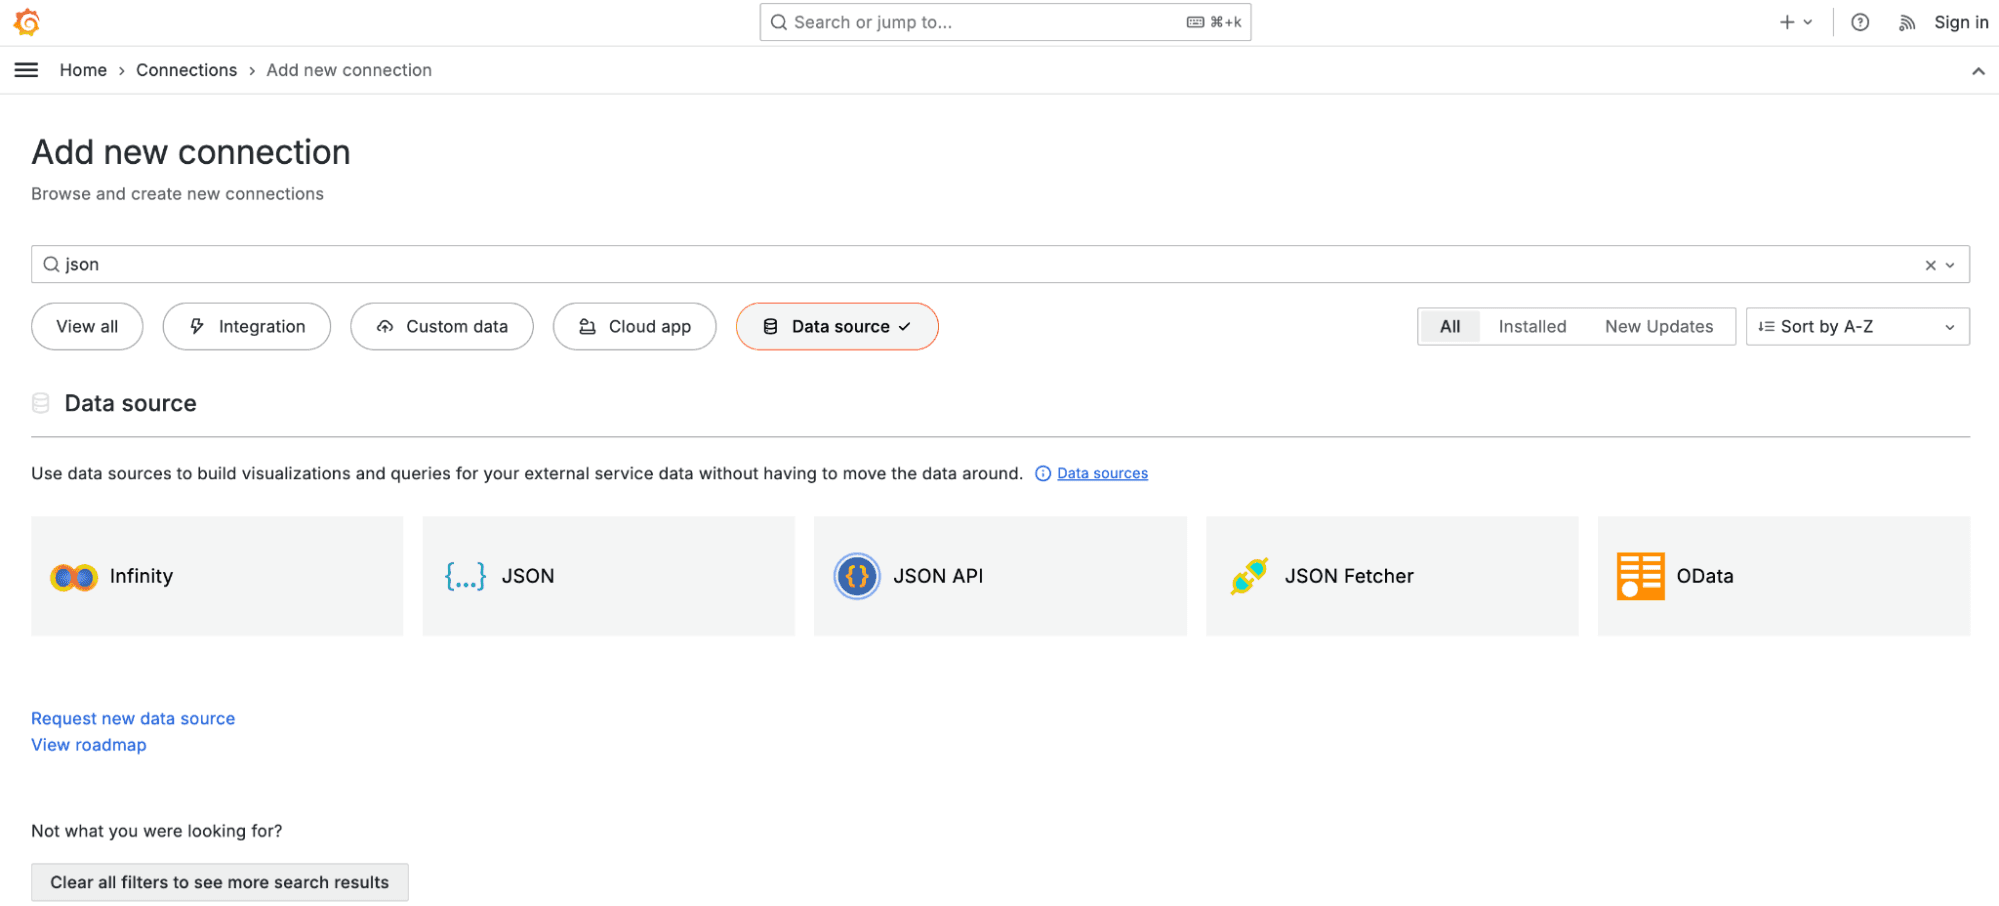This screenshot has height=906, width=1999.
Task: Switch to the New Updates tab
Action: pos(1659,327)
